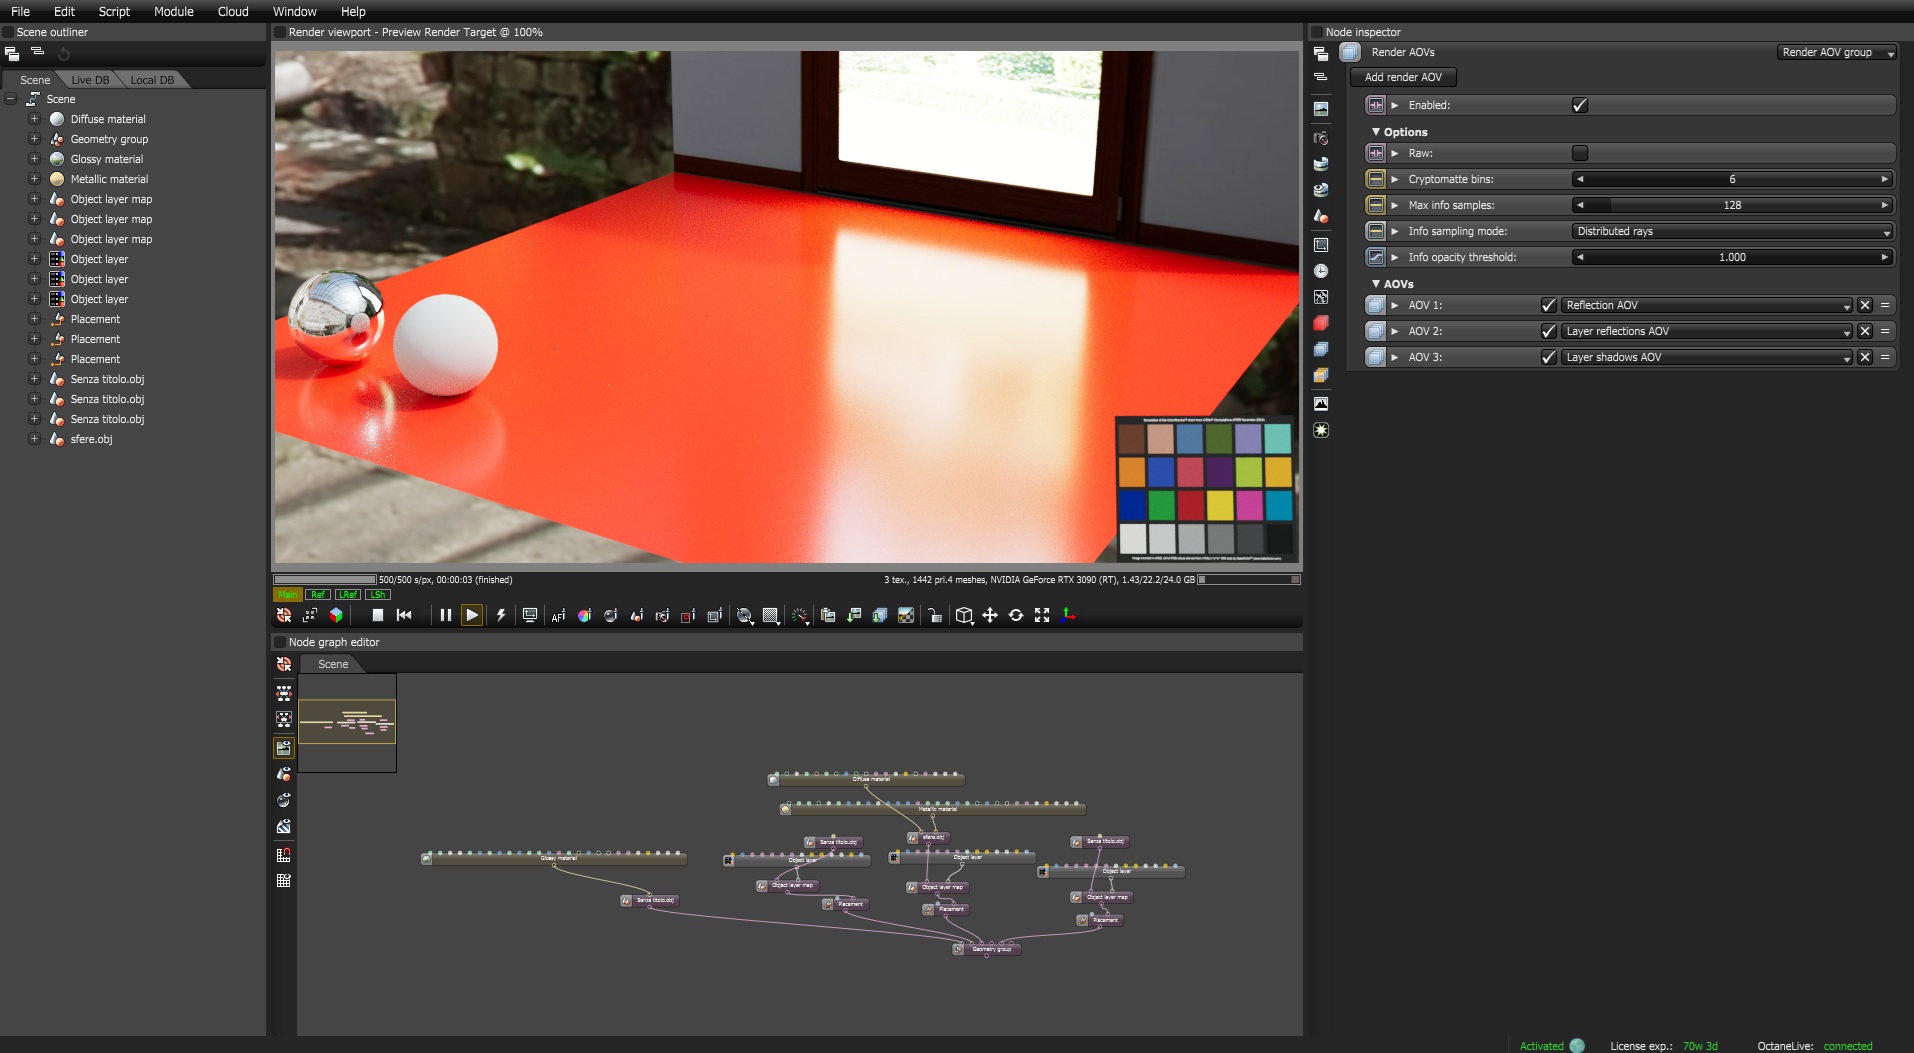Show the Ref render pass
The height and width of the screenshot is (1053, 1914).
click(318, 595)
